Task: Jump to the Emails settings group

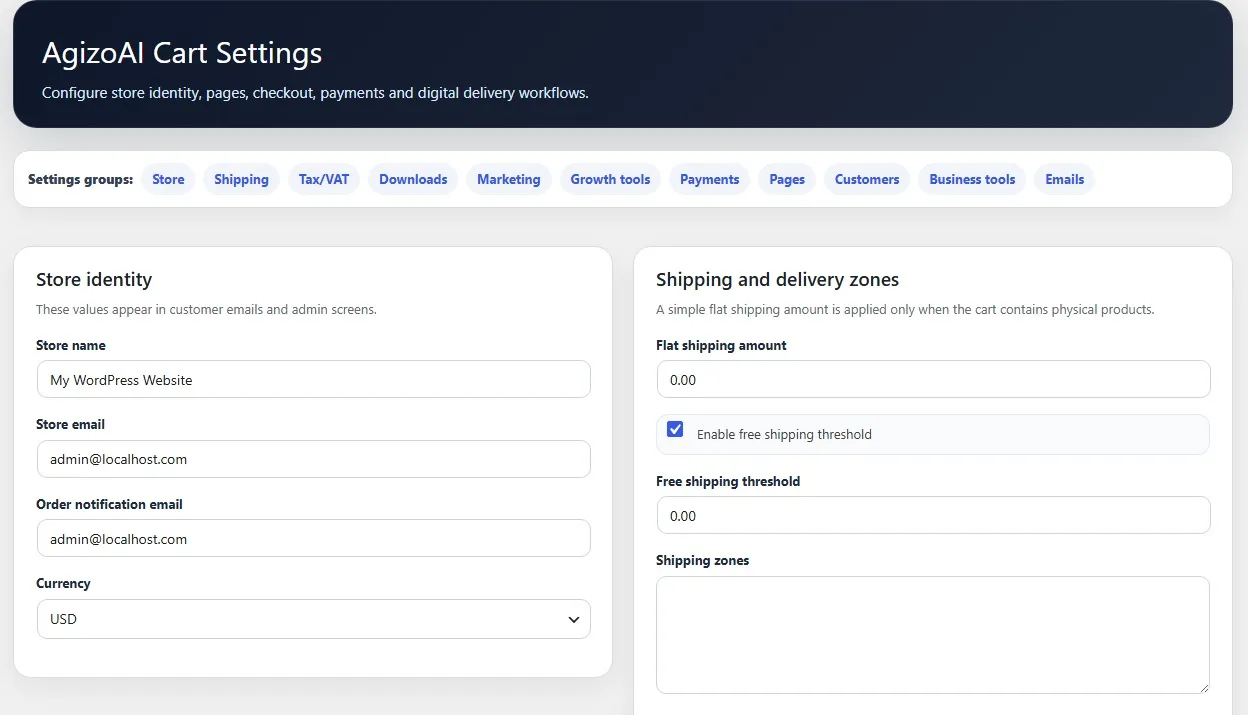Action: coord(1064,179)
